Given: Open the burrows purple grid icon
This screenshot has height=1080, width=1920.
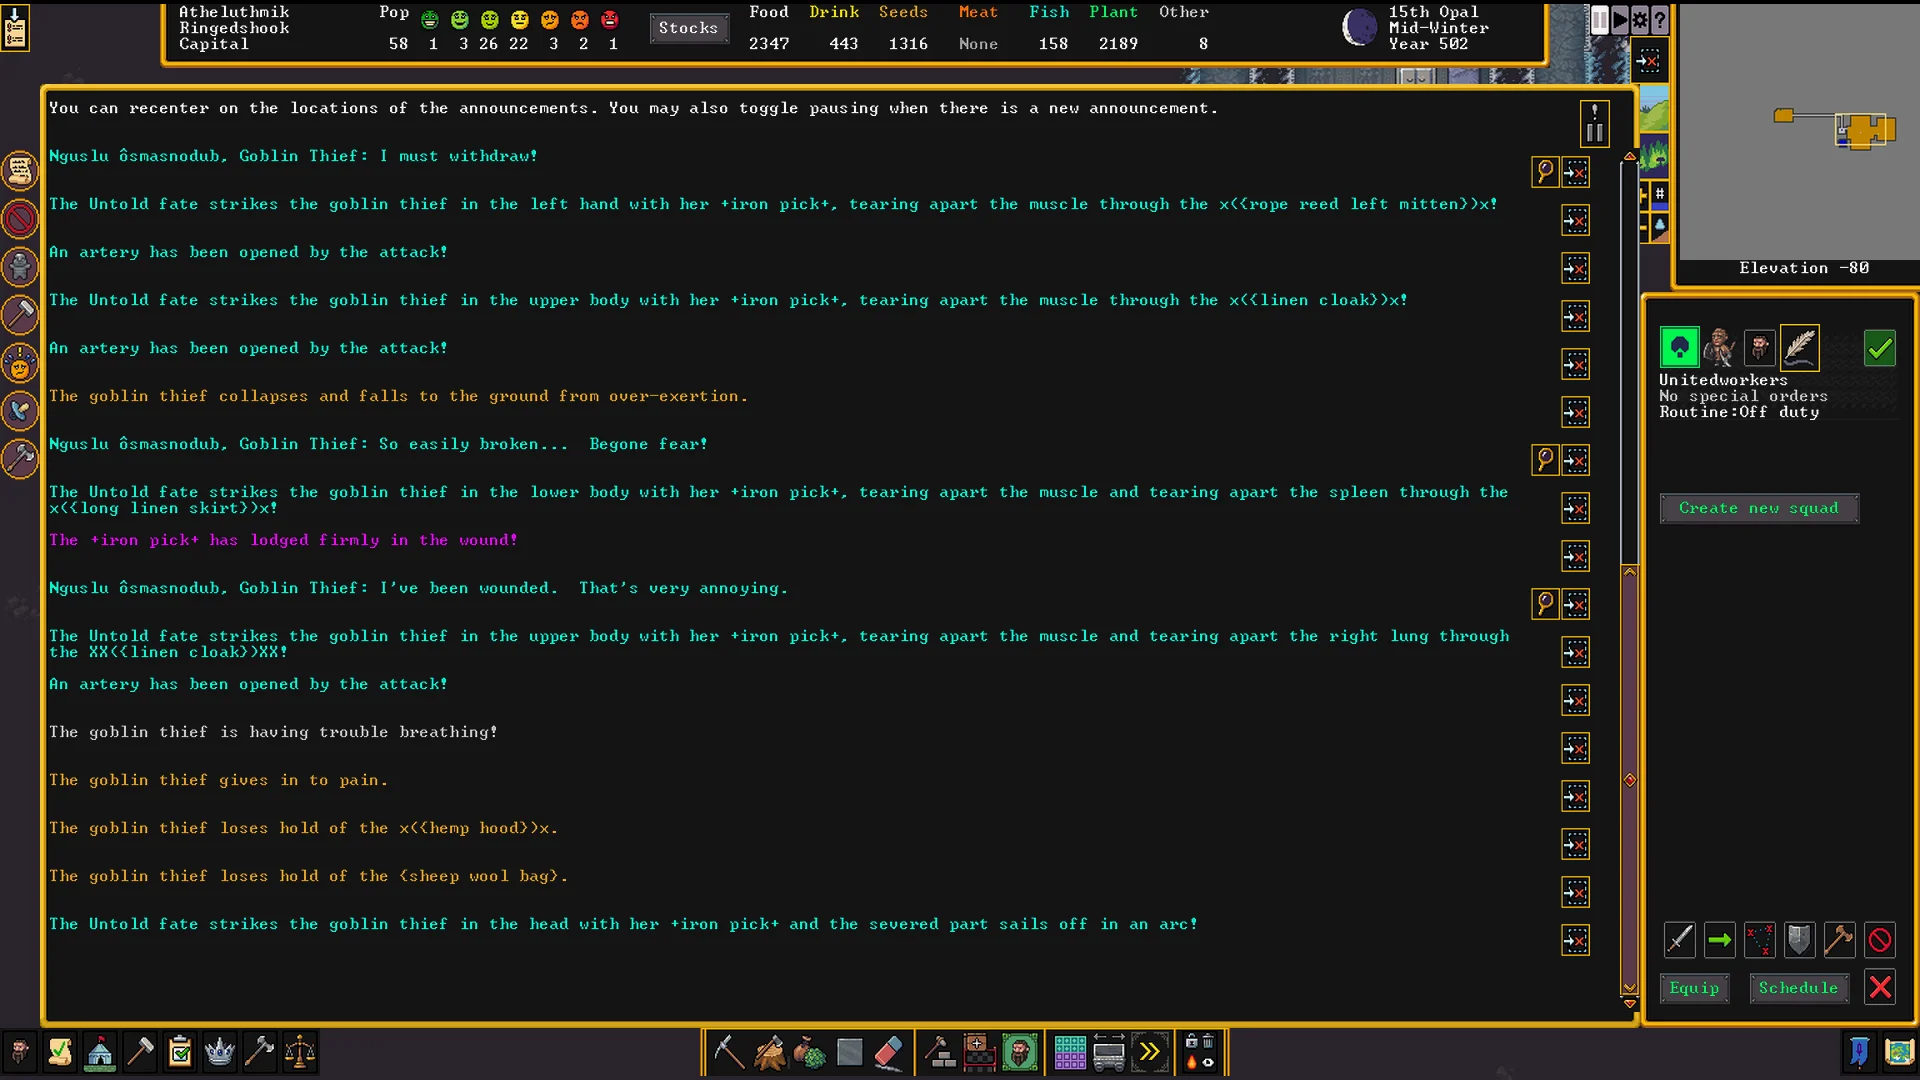Looking at the screenshot, I should [x=1069, y=1052].
